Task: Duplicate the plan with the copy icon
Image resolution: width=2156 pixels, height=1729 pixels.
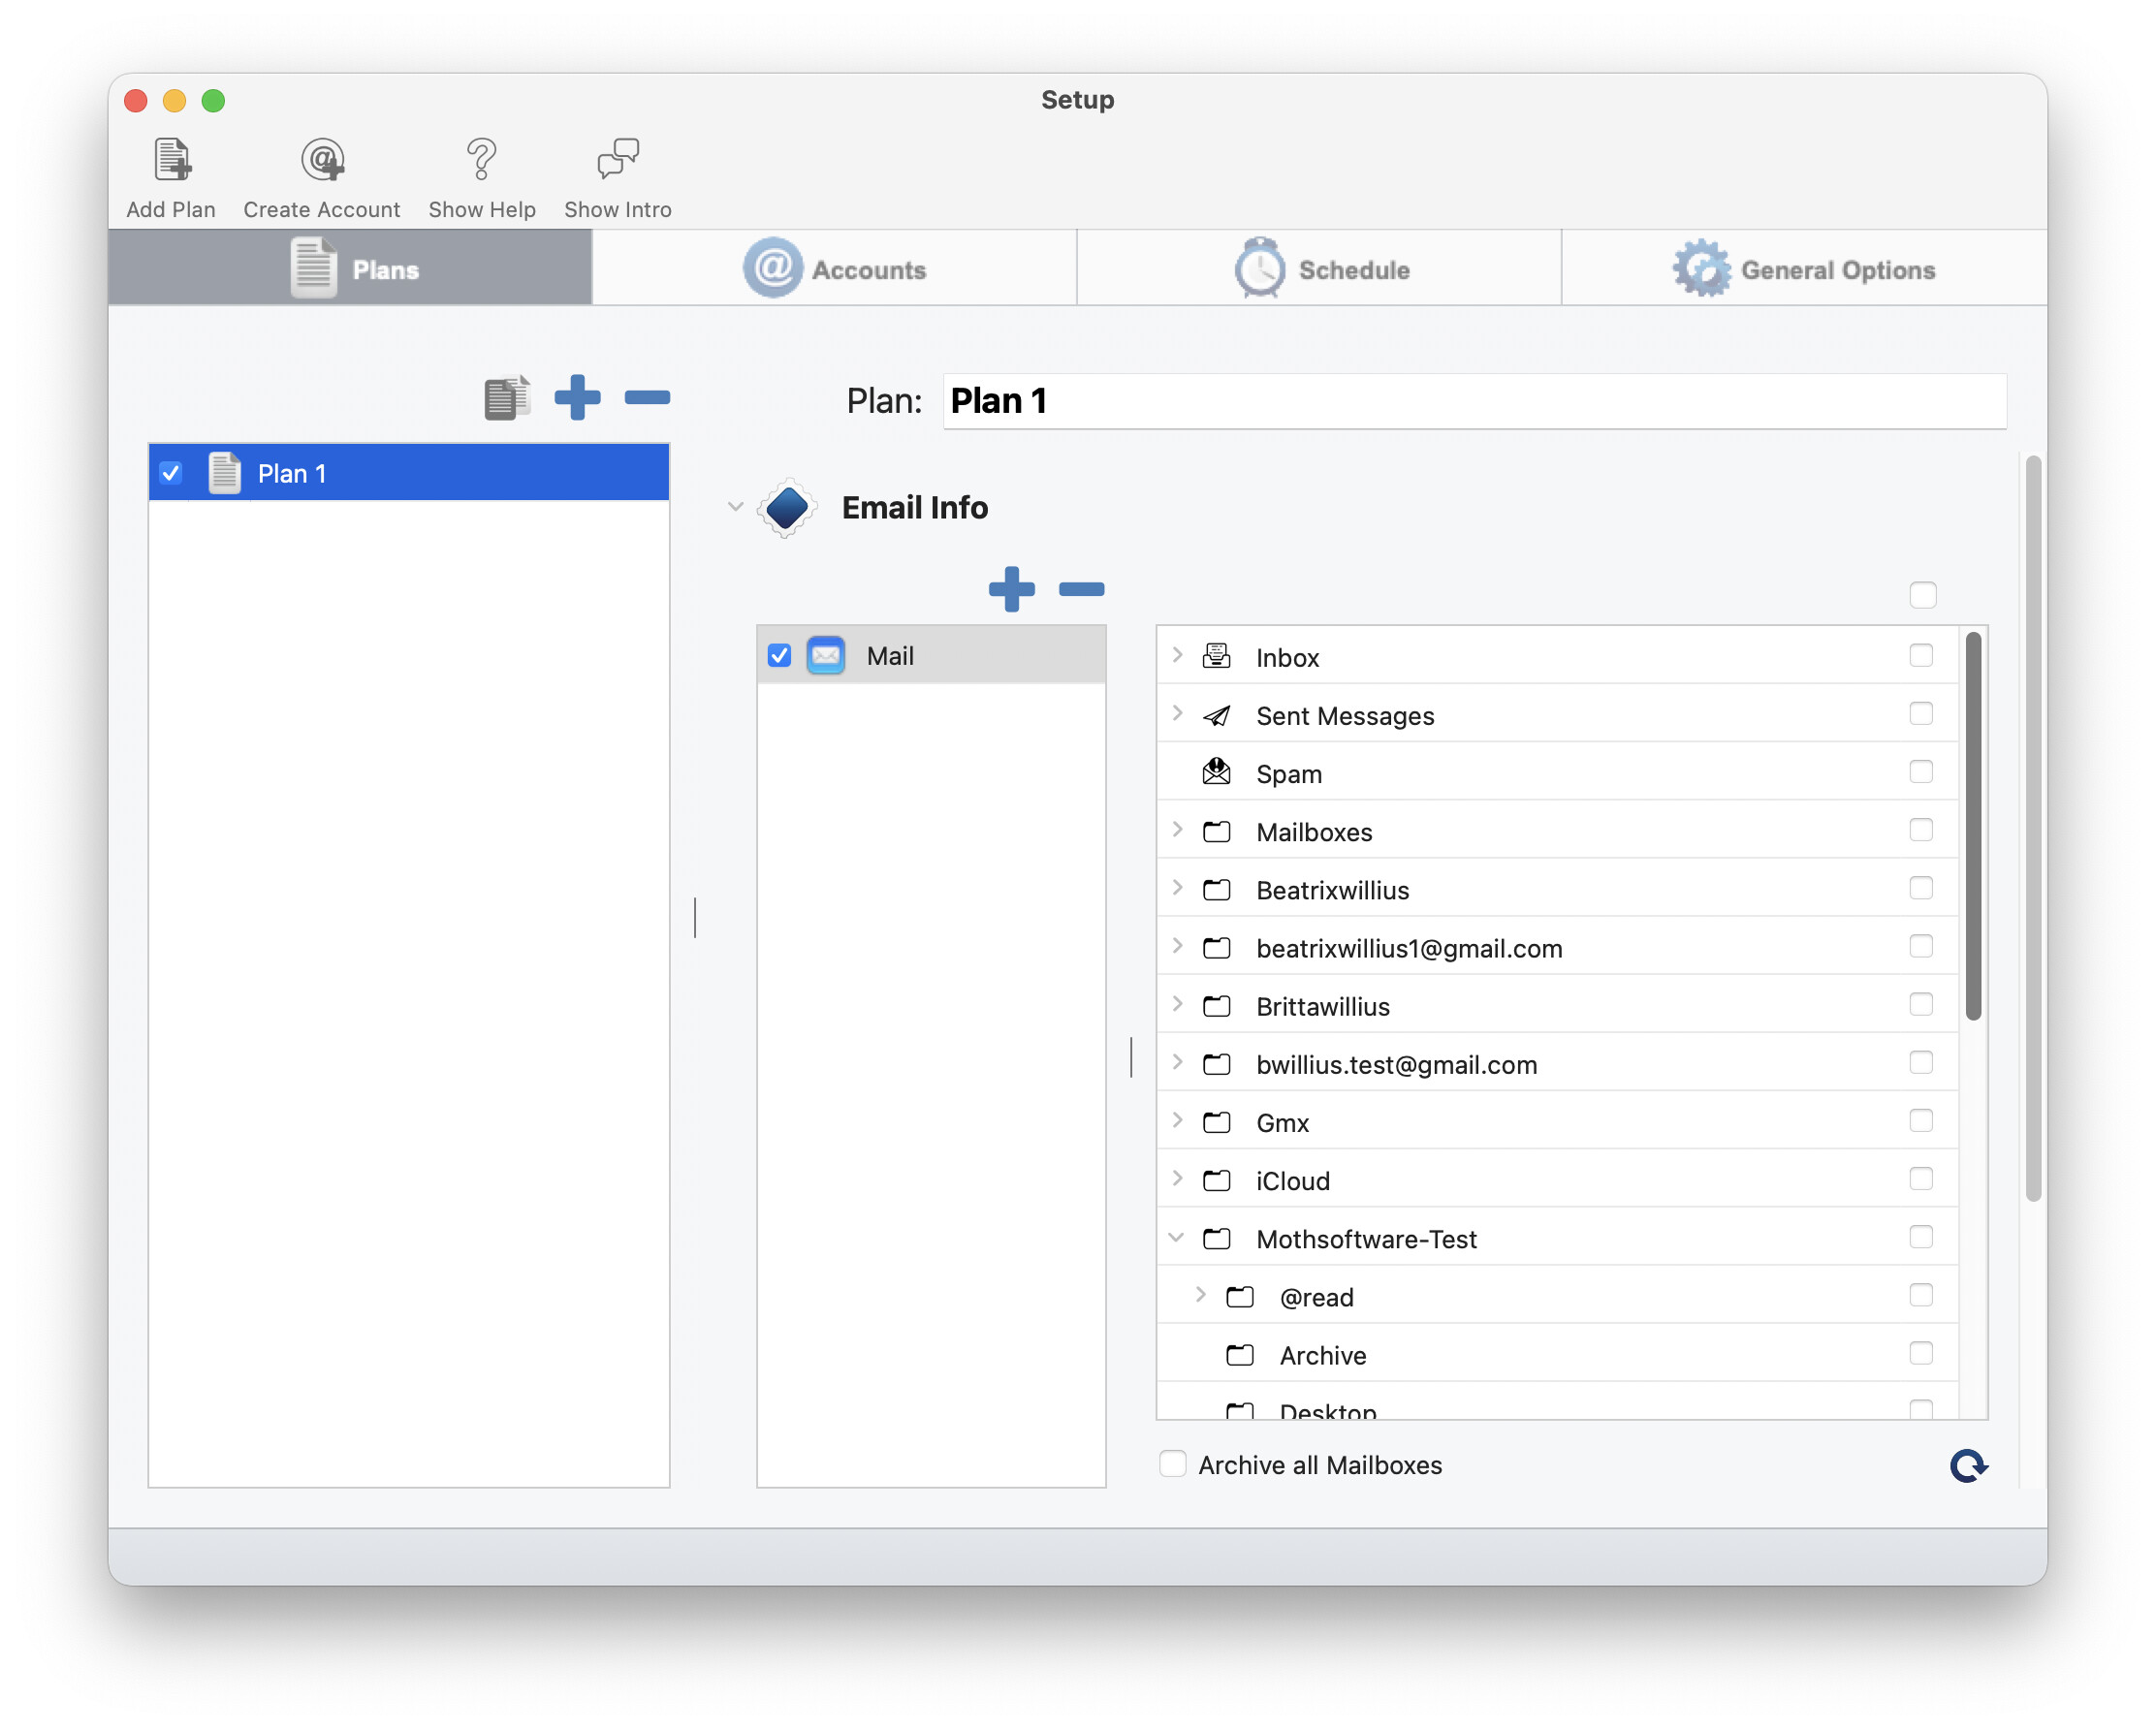Action: coord(507,398)
